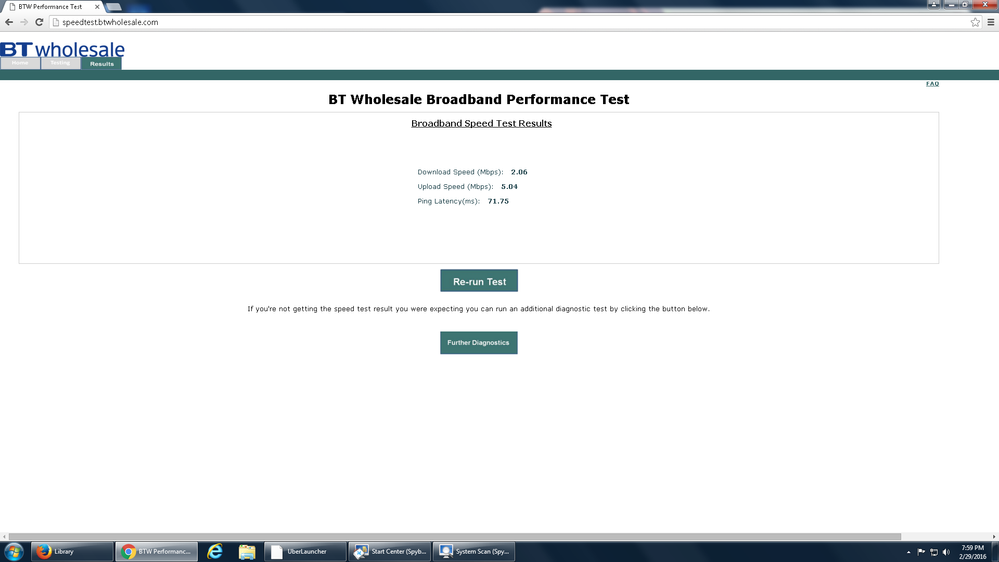
Task: Bookmark this page with the star icon
Action: point(975,22)
